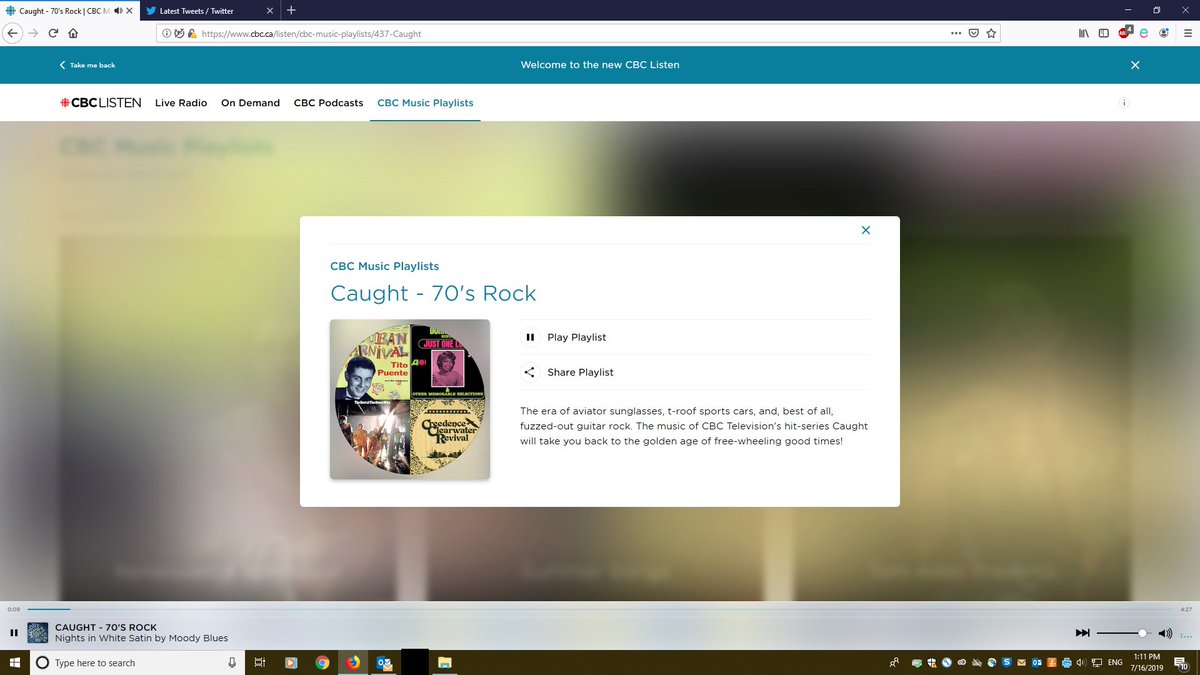
Task: Open the page actions three-dot menu
Action: [x=957, y=33]
